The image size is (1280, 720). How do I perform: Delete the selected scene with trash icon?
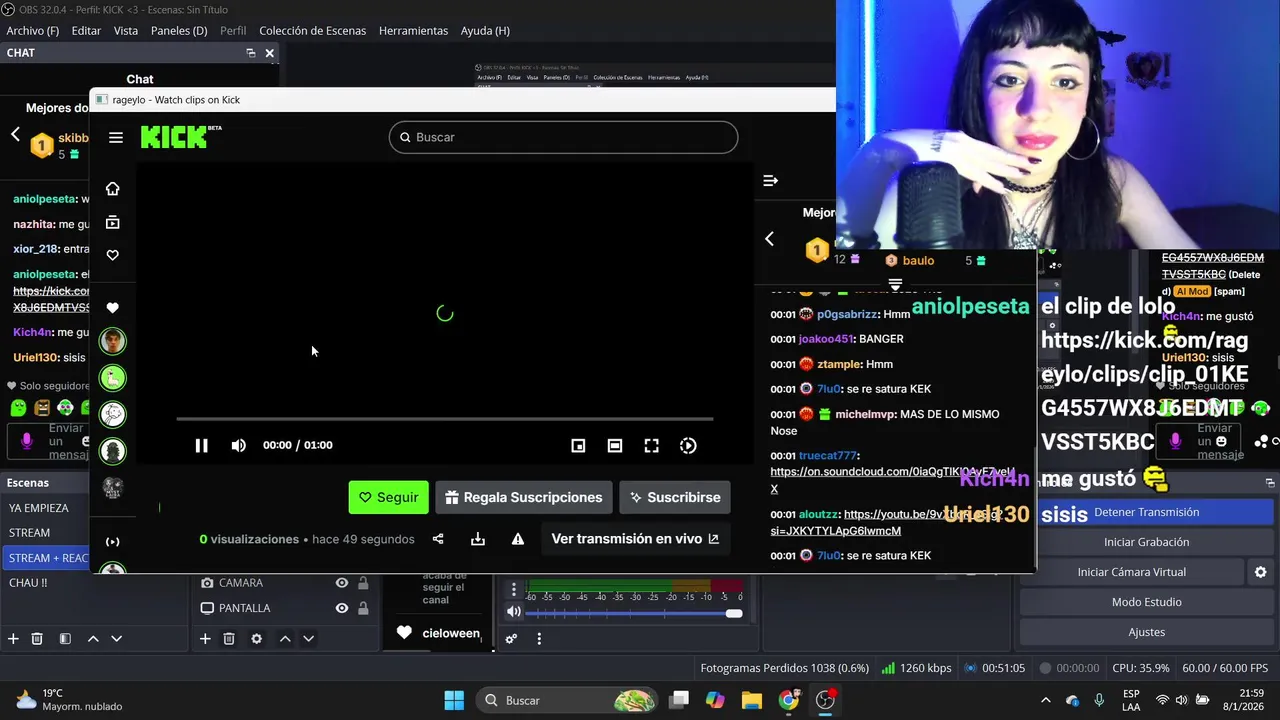[x=37, y=638]
